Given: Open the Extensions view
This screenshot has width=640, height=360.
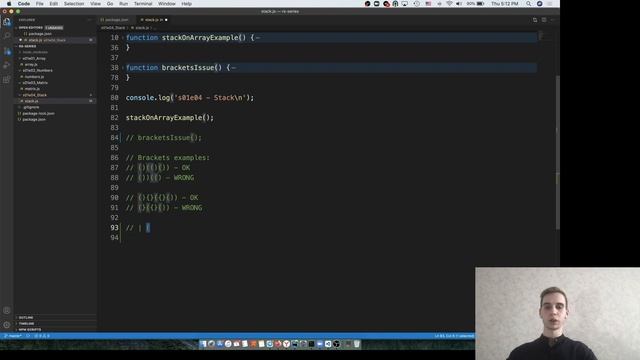Looking at the screenshot, I should [x=7, y=80].
